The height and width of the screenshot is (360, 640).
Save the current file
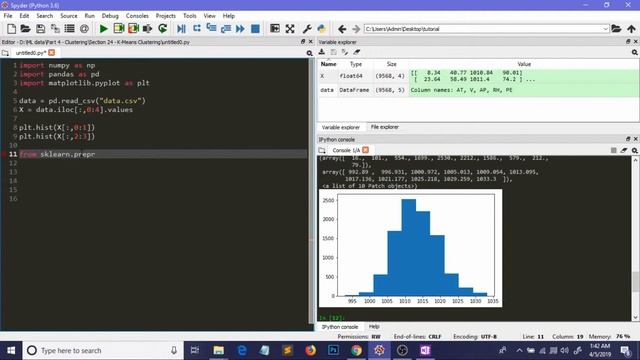tap(40, 29)
